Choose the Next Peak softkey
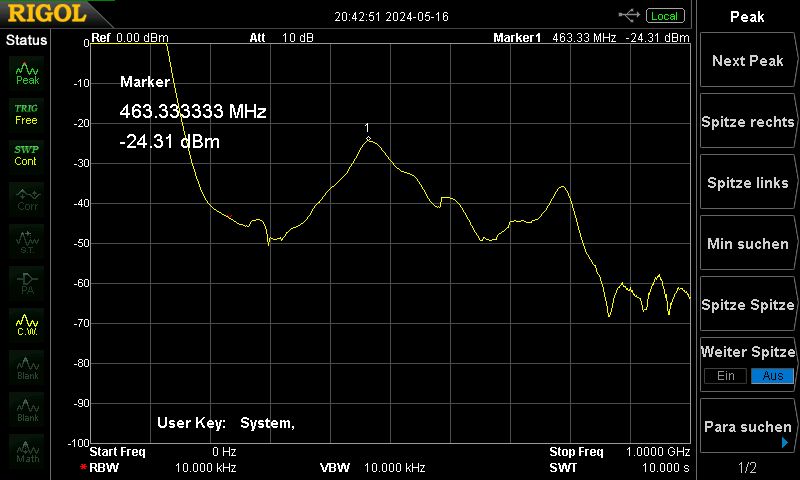The image size is (800, 480). pos(748,61)
